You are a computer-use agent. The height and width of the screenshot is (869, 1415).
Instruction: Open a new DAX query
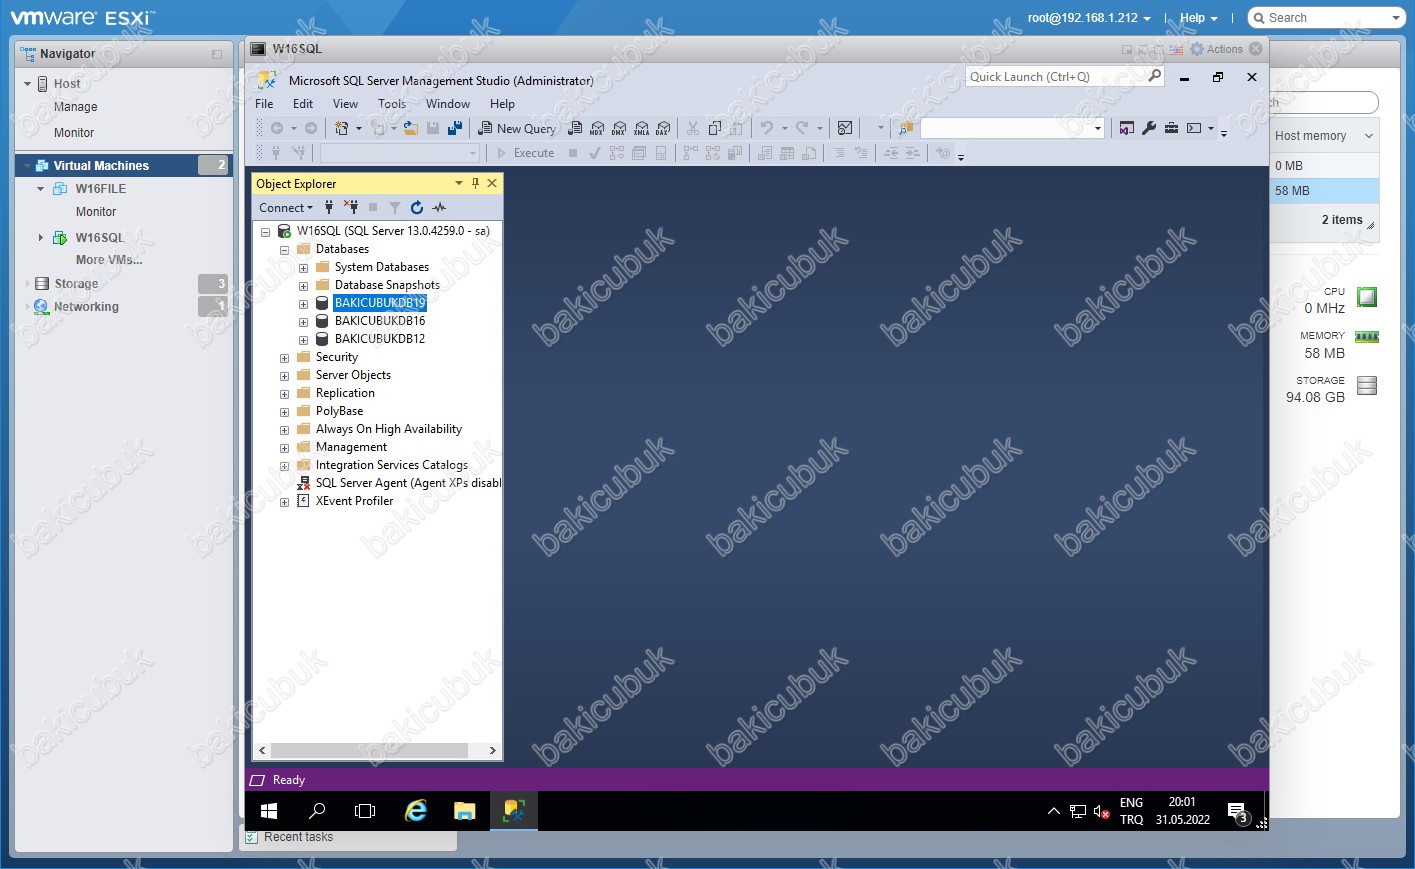click(x=663, y=128)
